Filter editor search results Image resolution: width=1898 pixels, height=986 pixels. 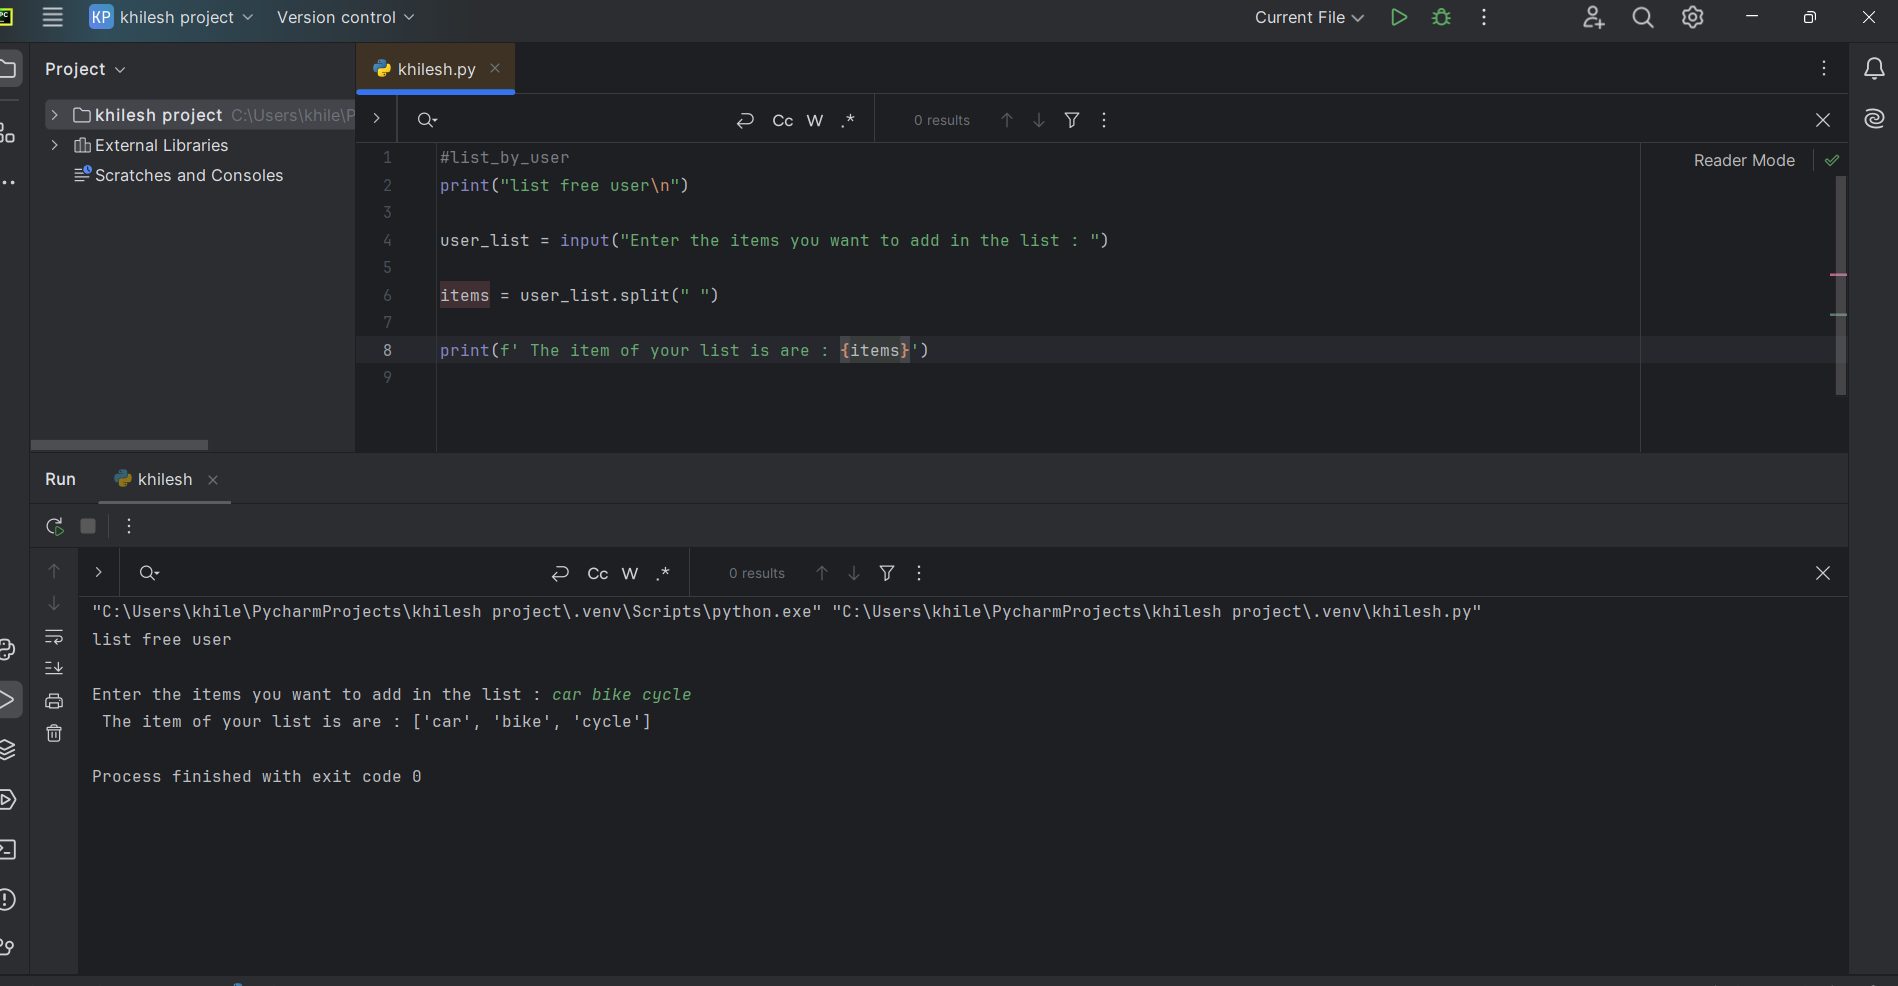click(1072, 120)
